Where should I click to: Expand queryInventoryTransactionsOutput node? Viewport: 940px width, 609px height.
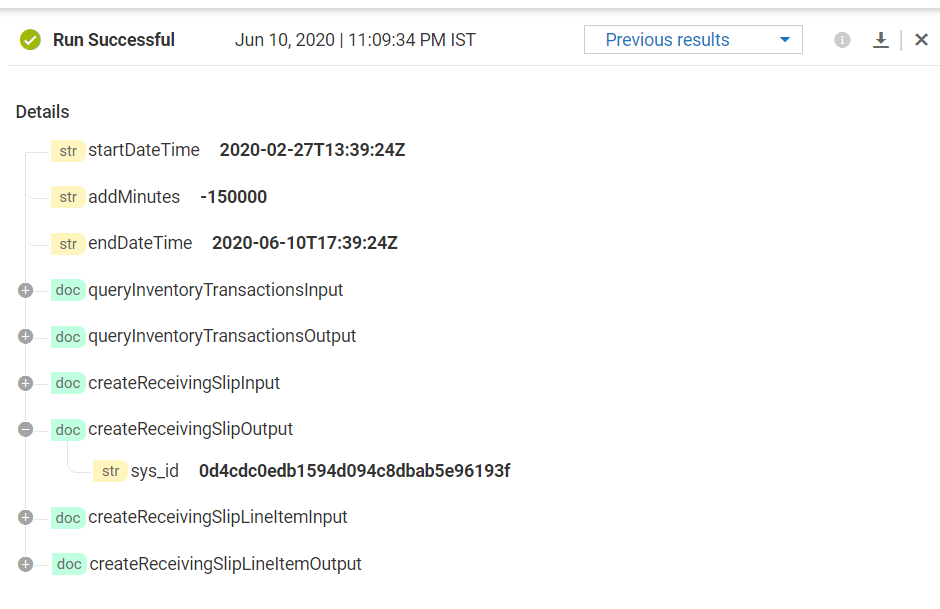(x=26, y=337)
